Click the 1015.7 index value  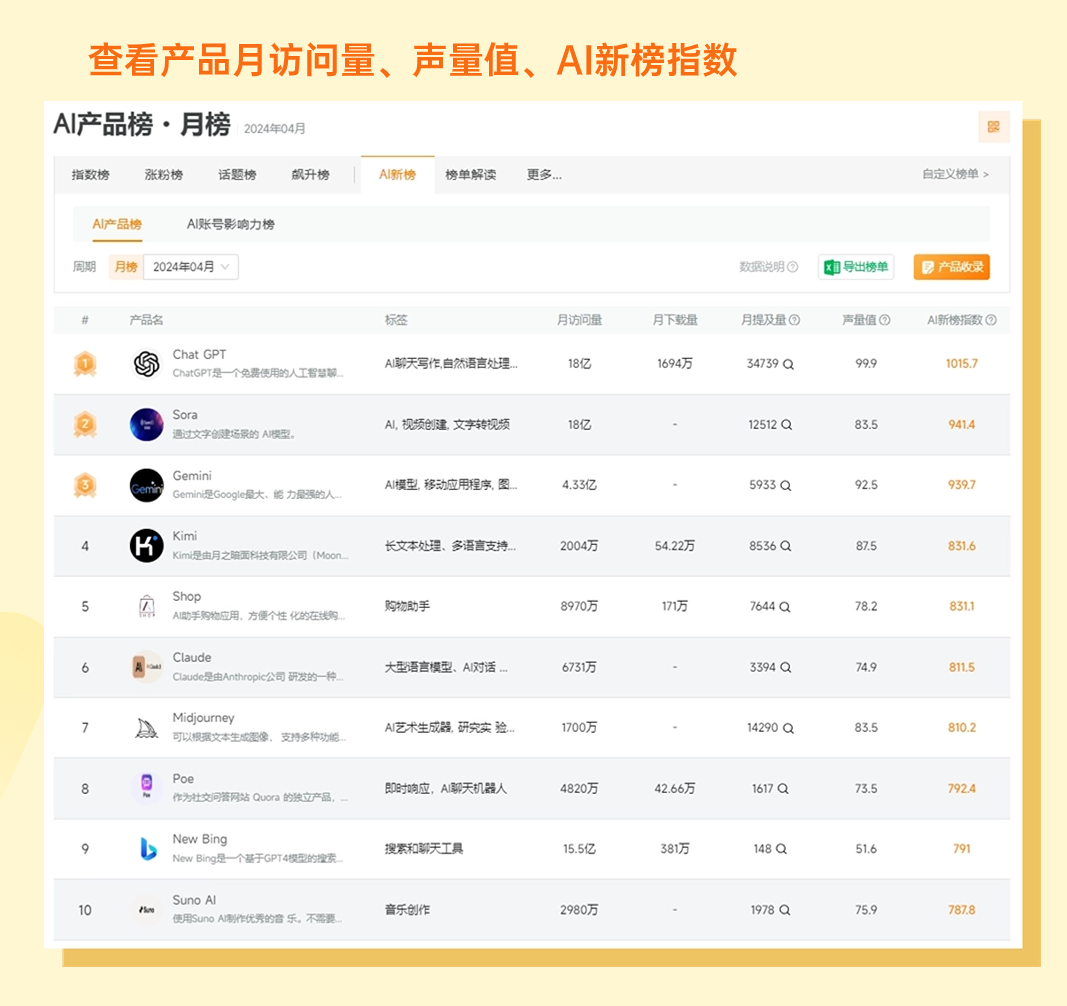(962, 364)
